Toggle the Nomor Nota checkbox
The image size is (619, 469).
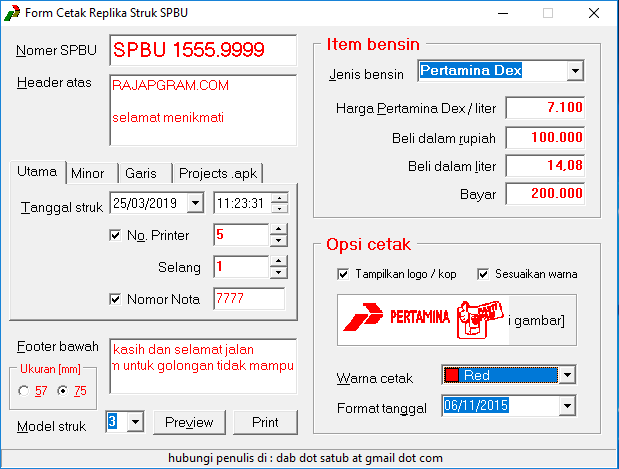115,299
